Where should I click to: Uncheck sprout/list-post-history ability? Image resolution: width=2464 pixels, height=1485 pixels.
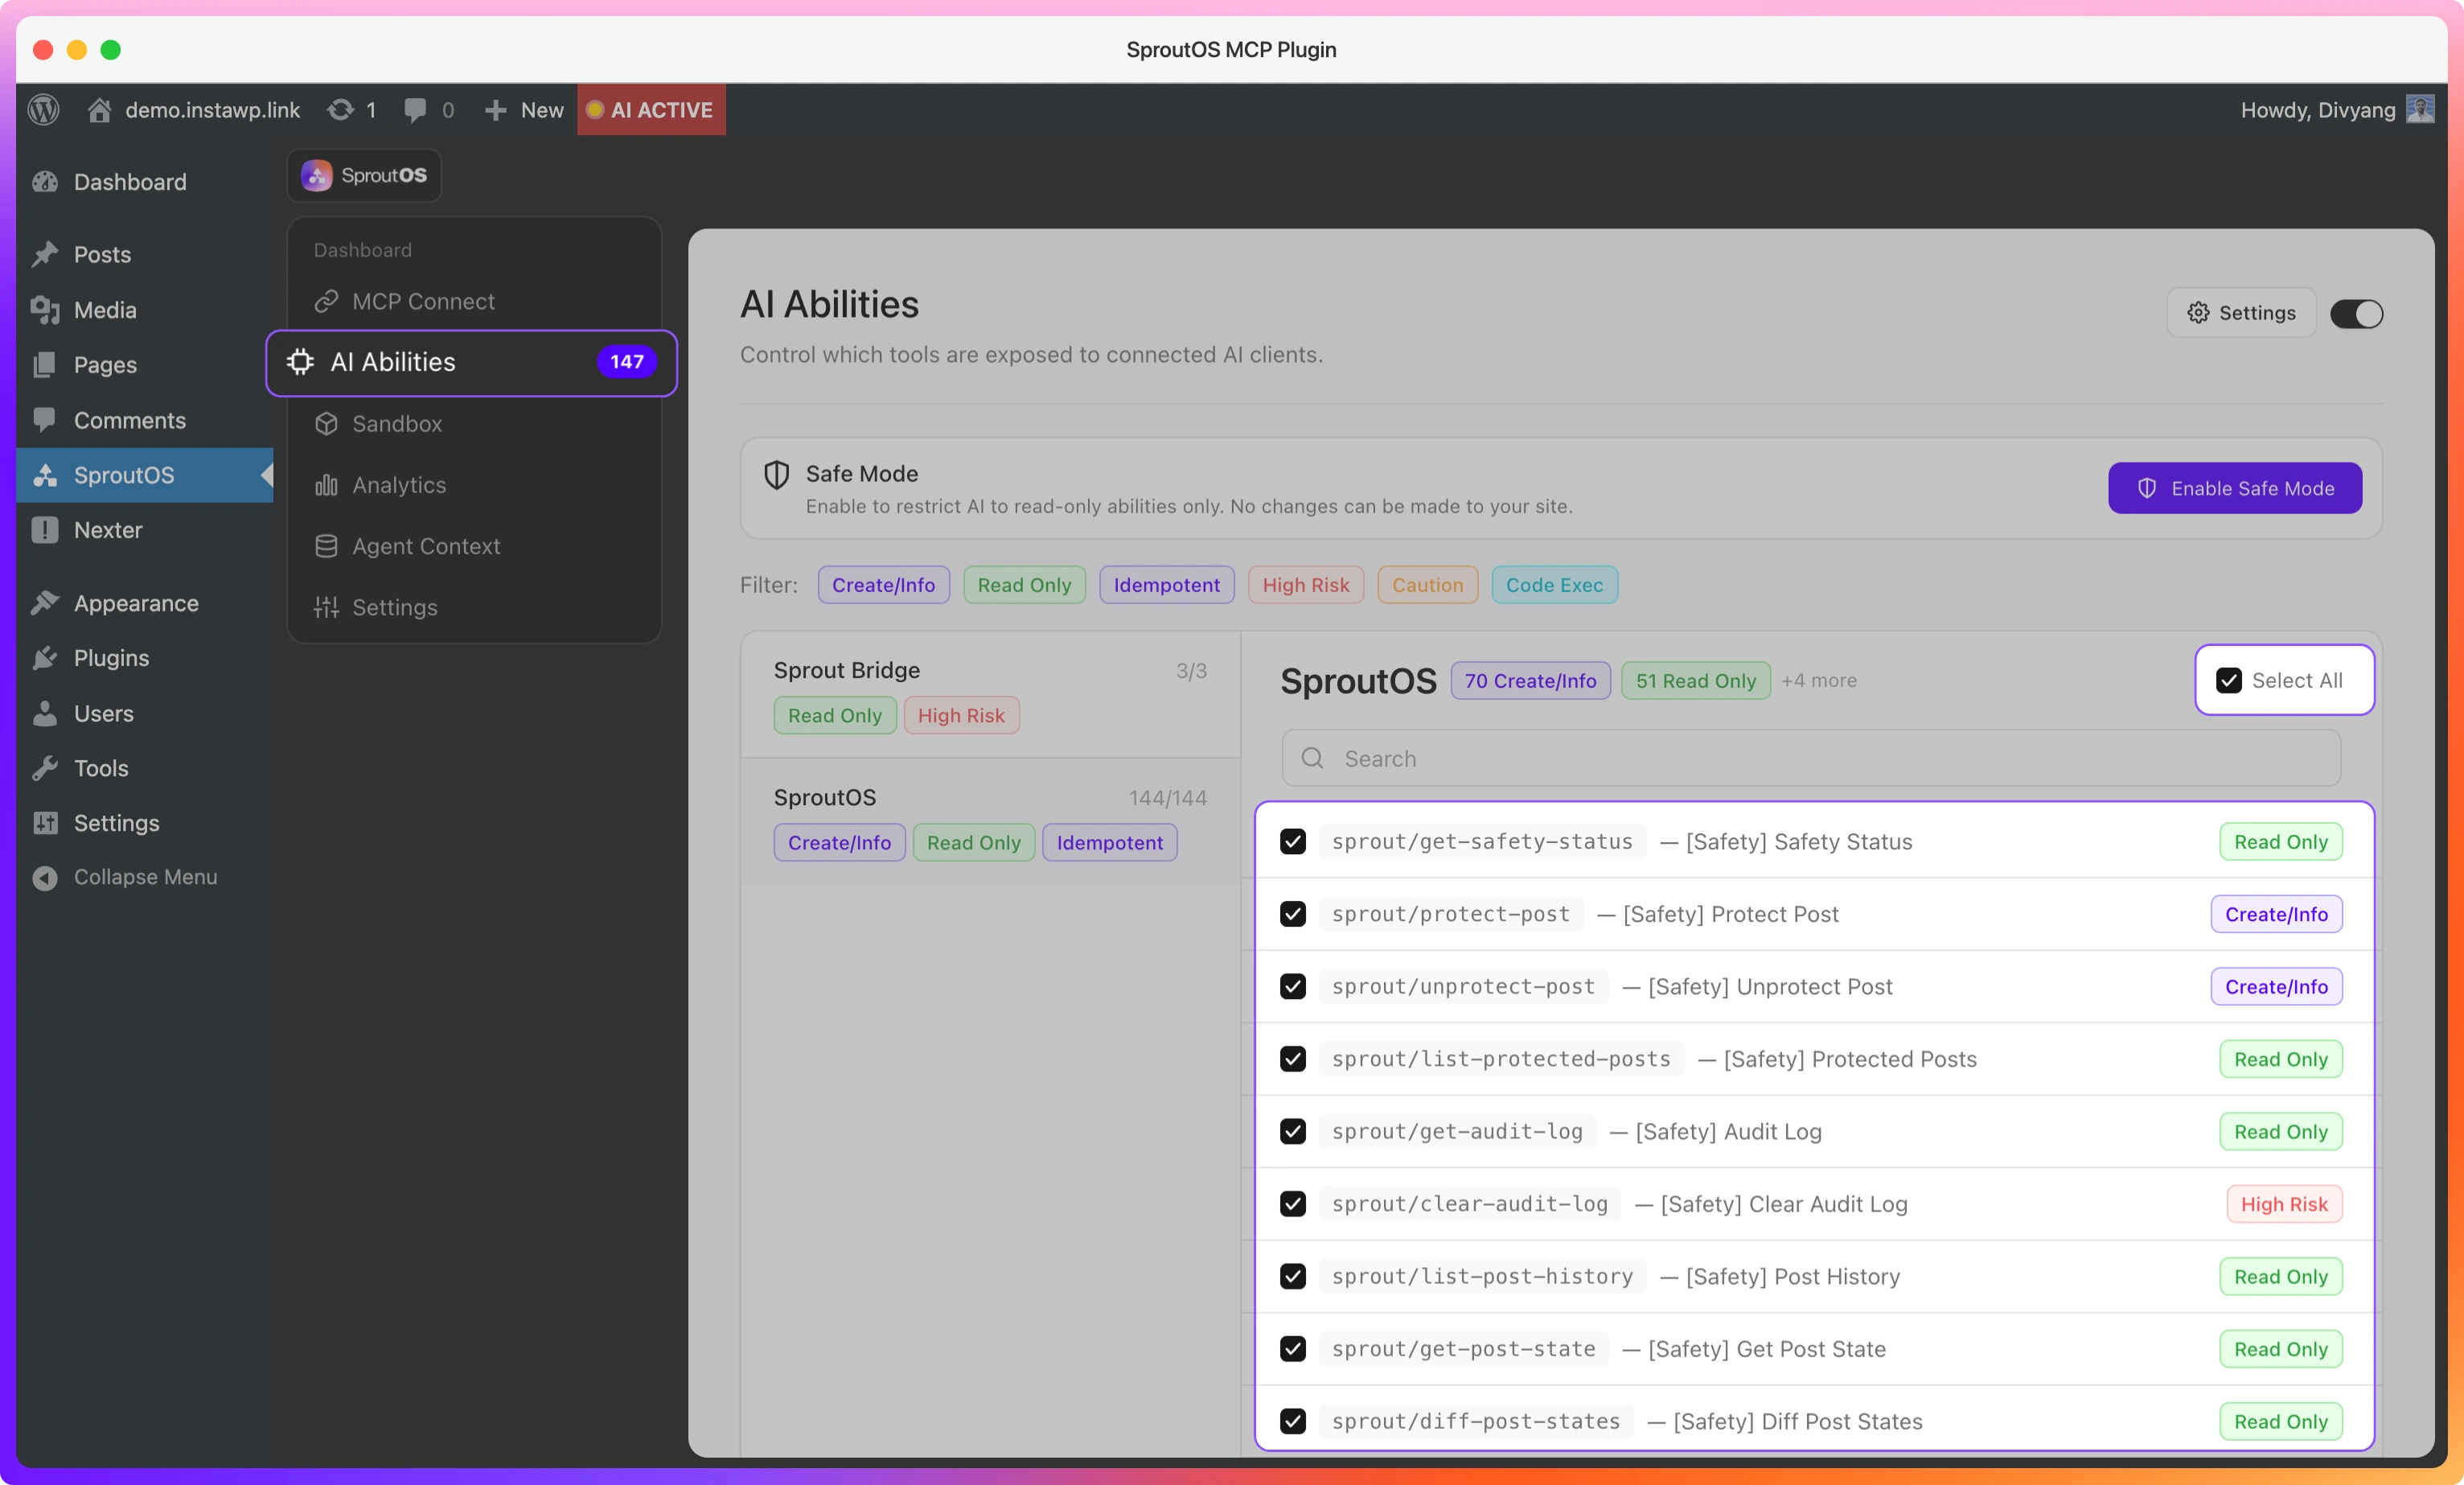coord(1293,1277)
